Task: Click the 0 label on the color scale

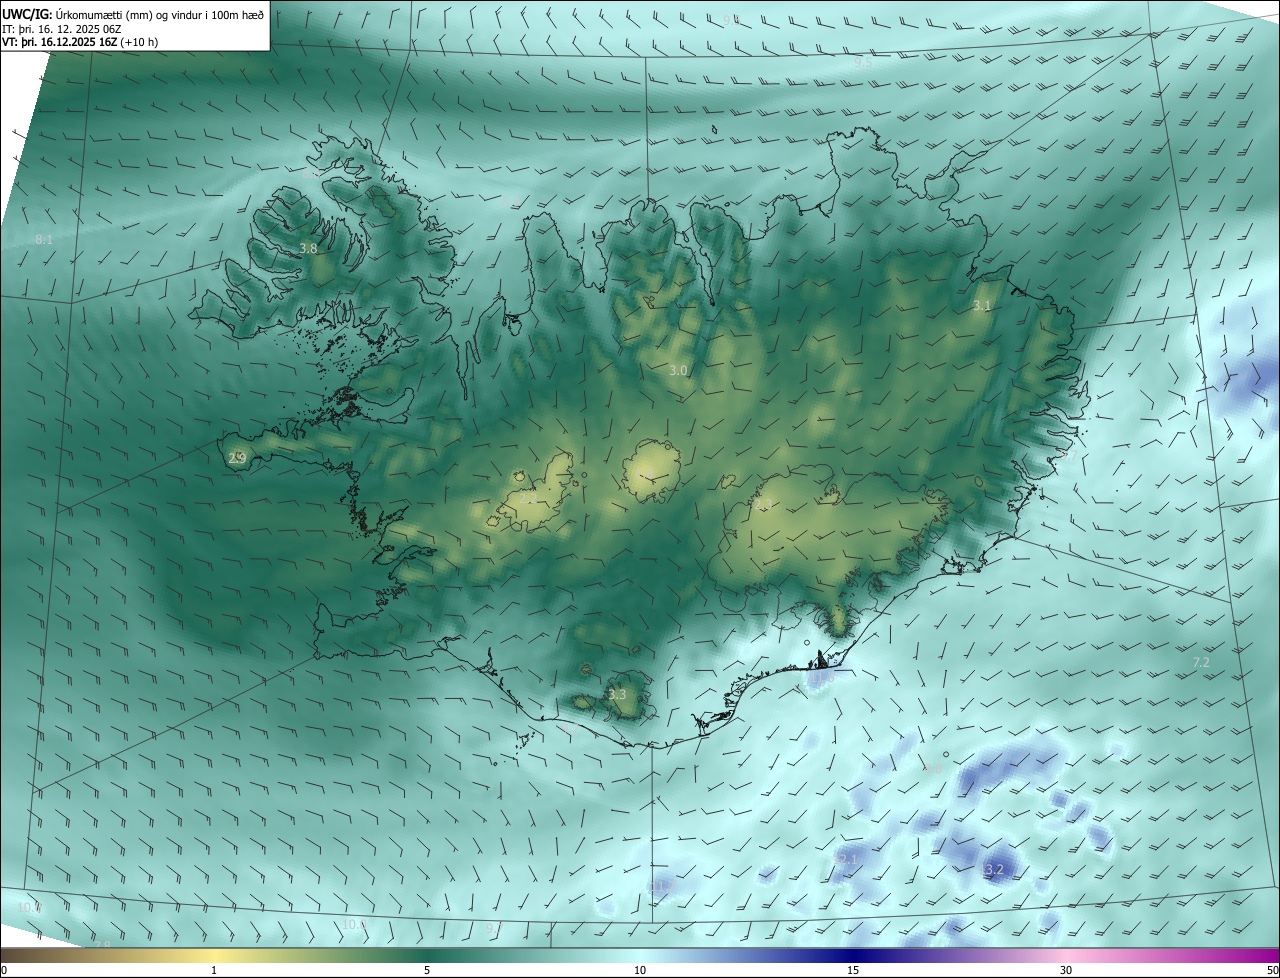Action: pyautogui.click(x=4, y=970)
